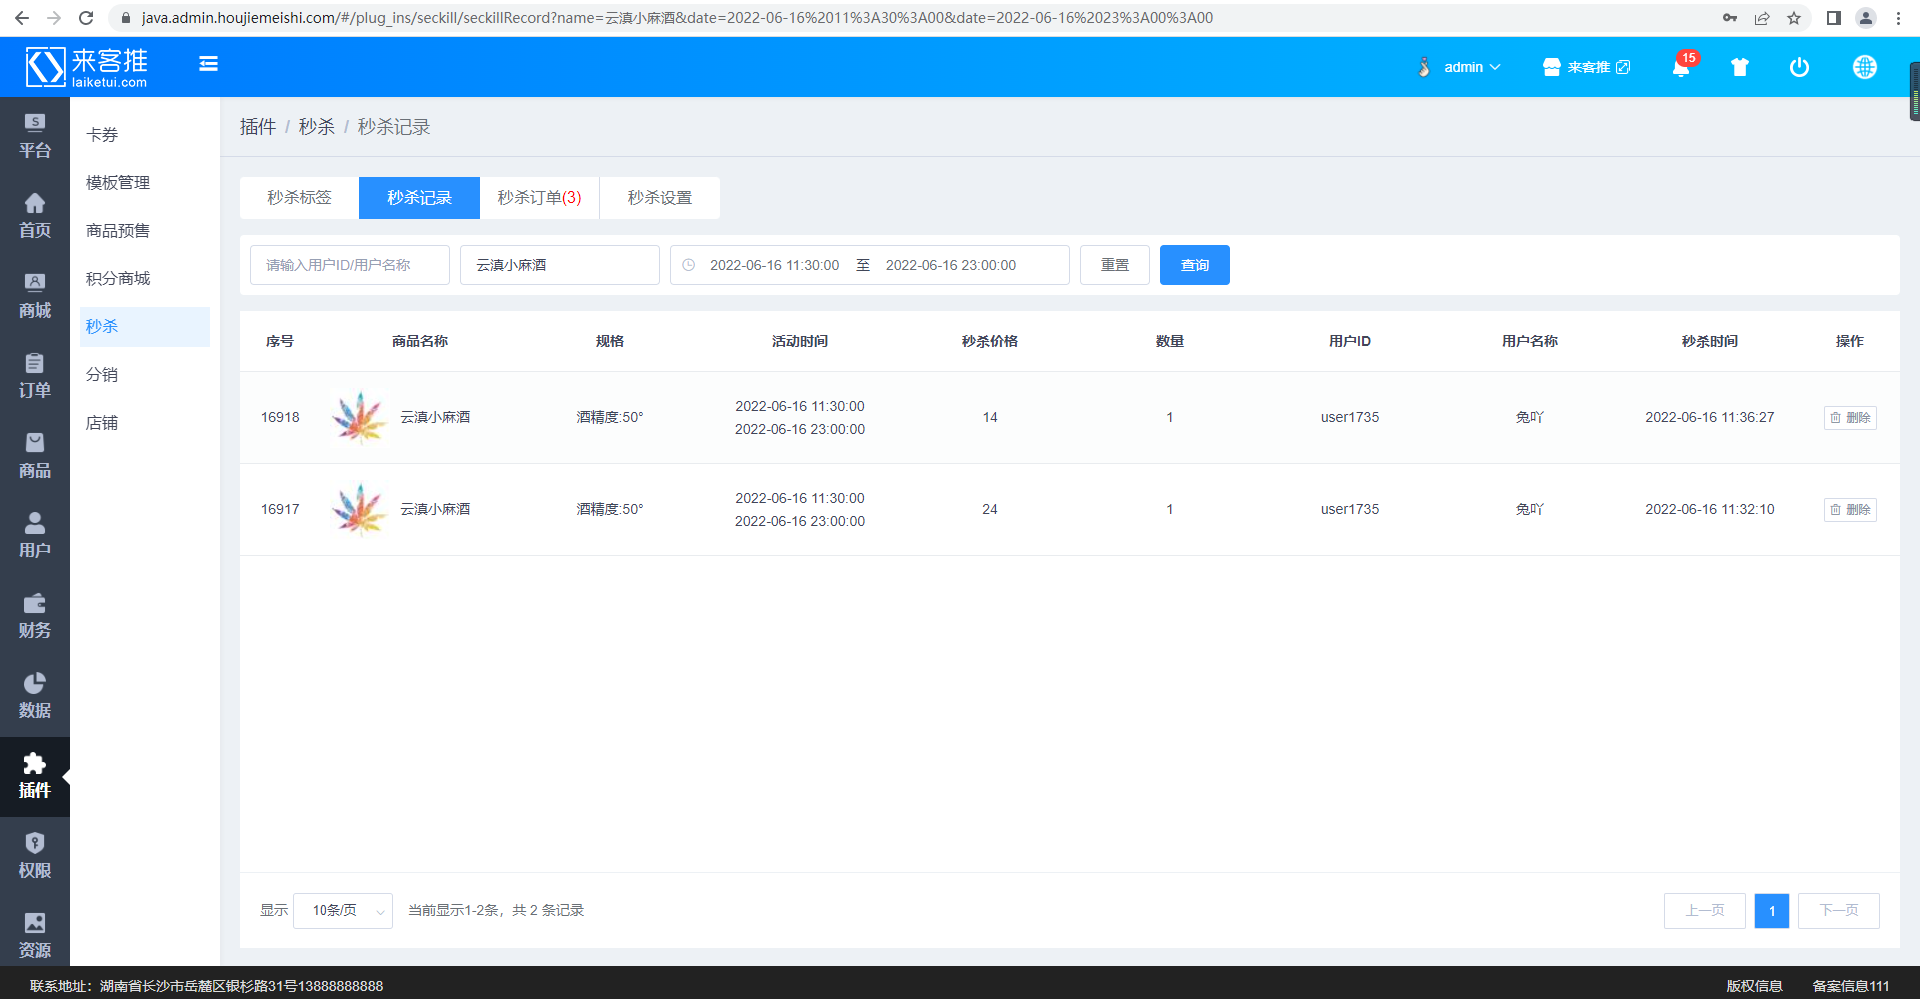Delete record 16917
The image size is (1920, 999).
1850,510
